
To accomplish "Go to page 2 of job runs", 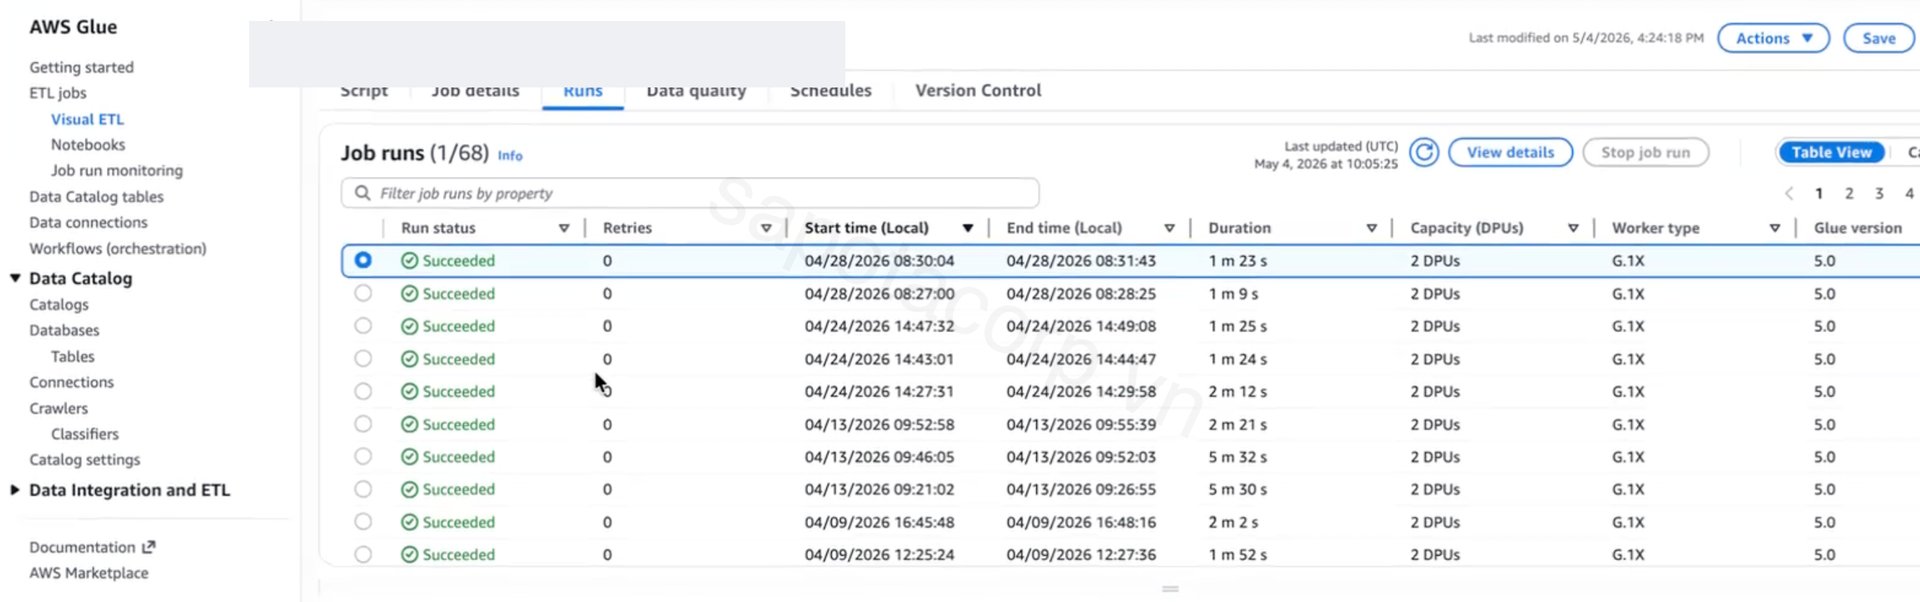I will click(x=1849, y=194).
